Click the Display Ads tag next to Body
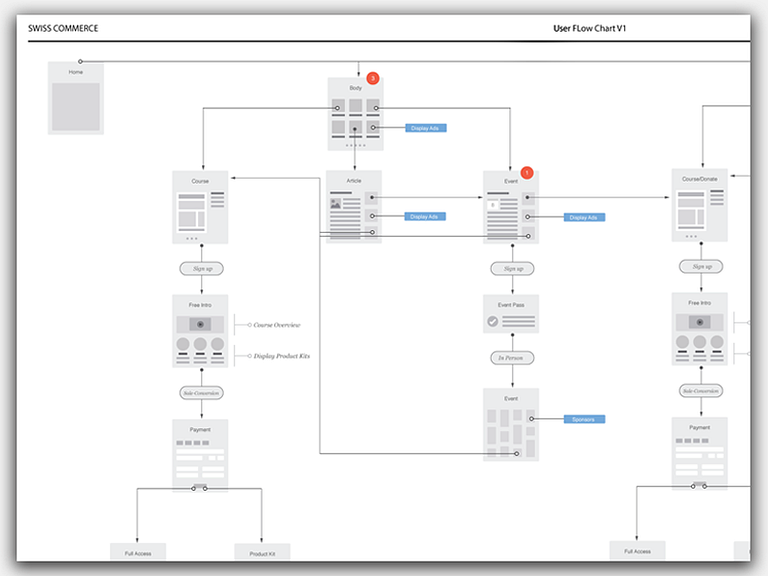Screen dimensions: 768x576 click(x=426, y=128)
